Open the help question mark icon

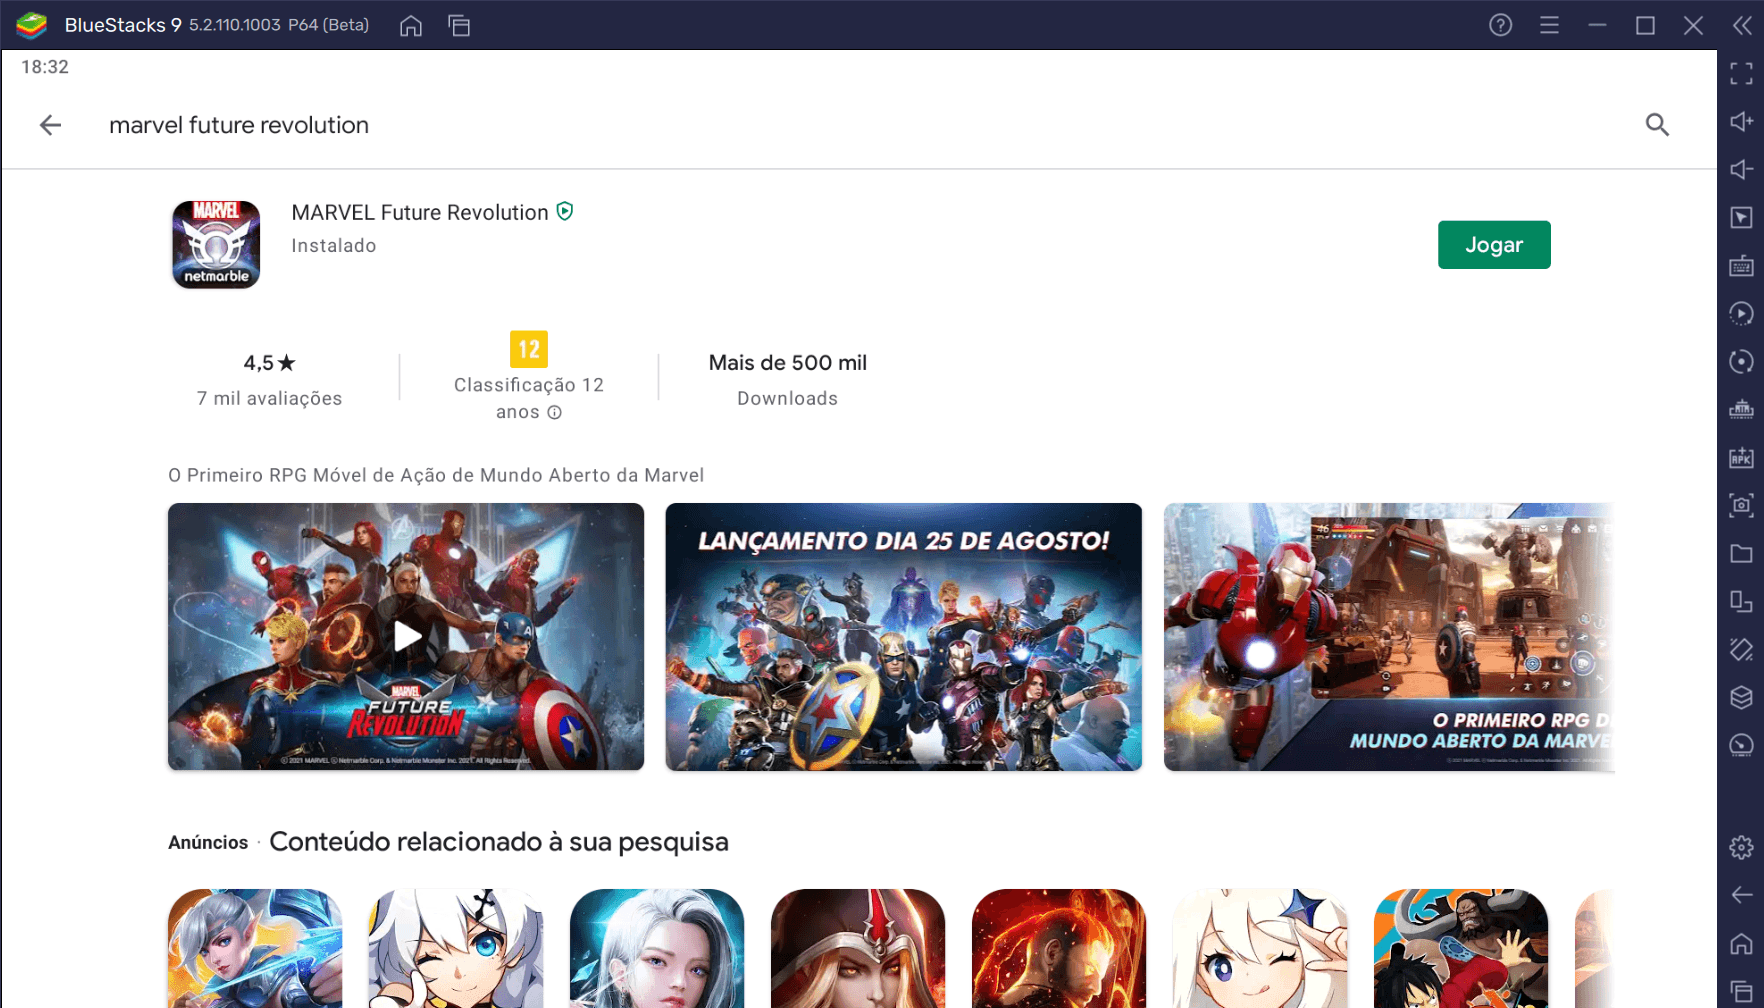(1500, 25)
